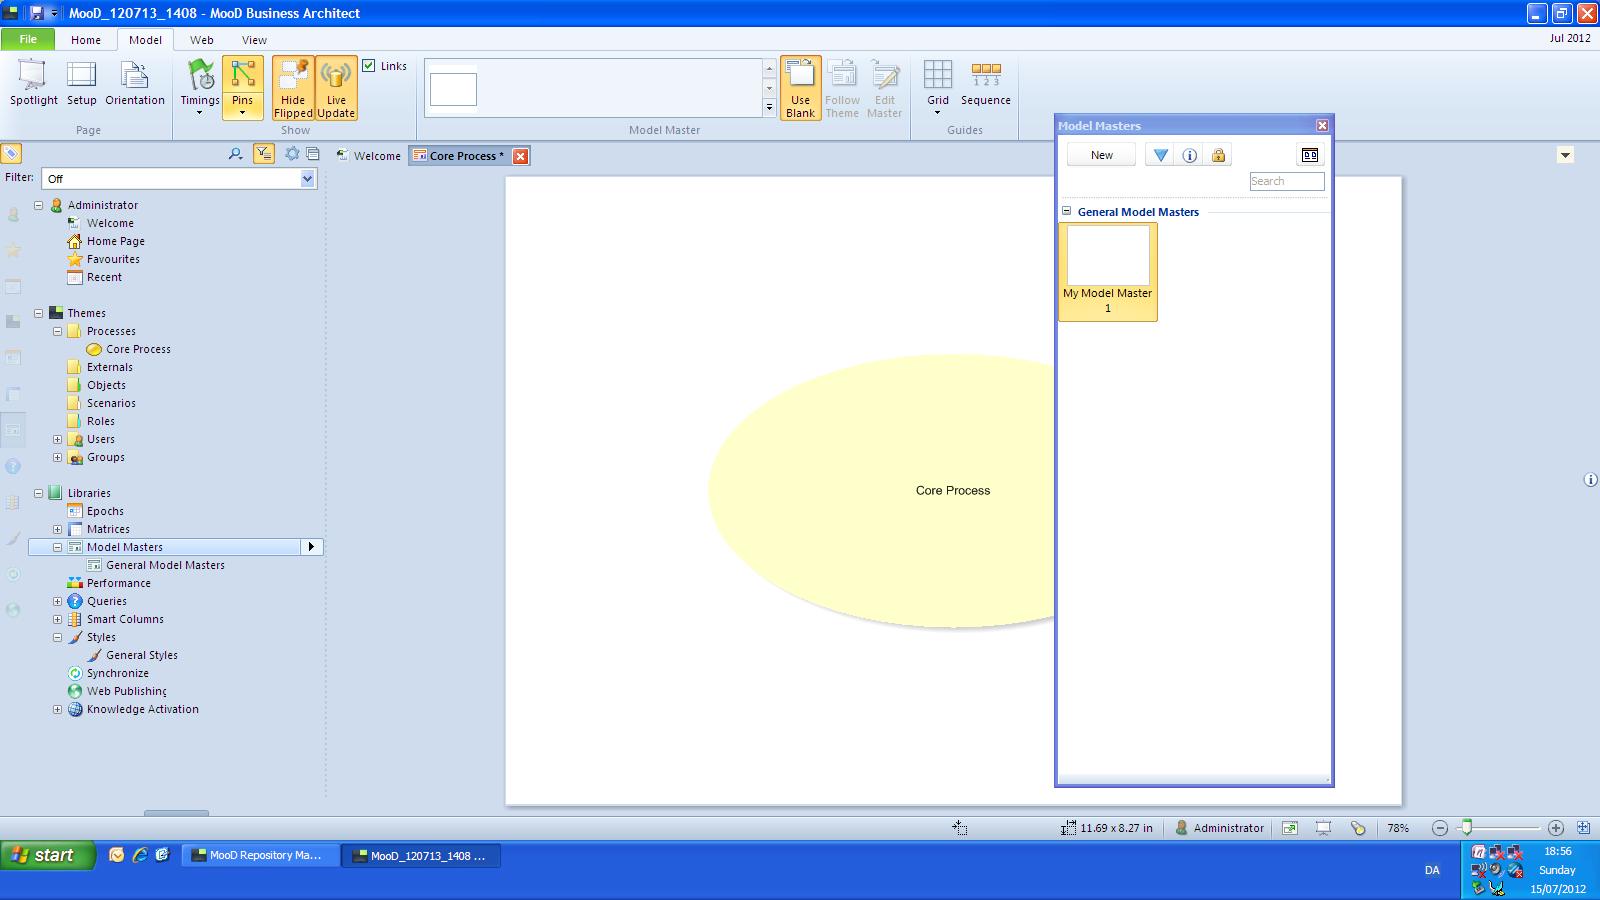This screenshot has height=900, width=1600.
Task: Click the New button in Model Masters
Action: pos(1101,155)
